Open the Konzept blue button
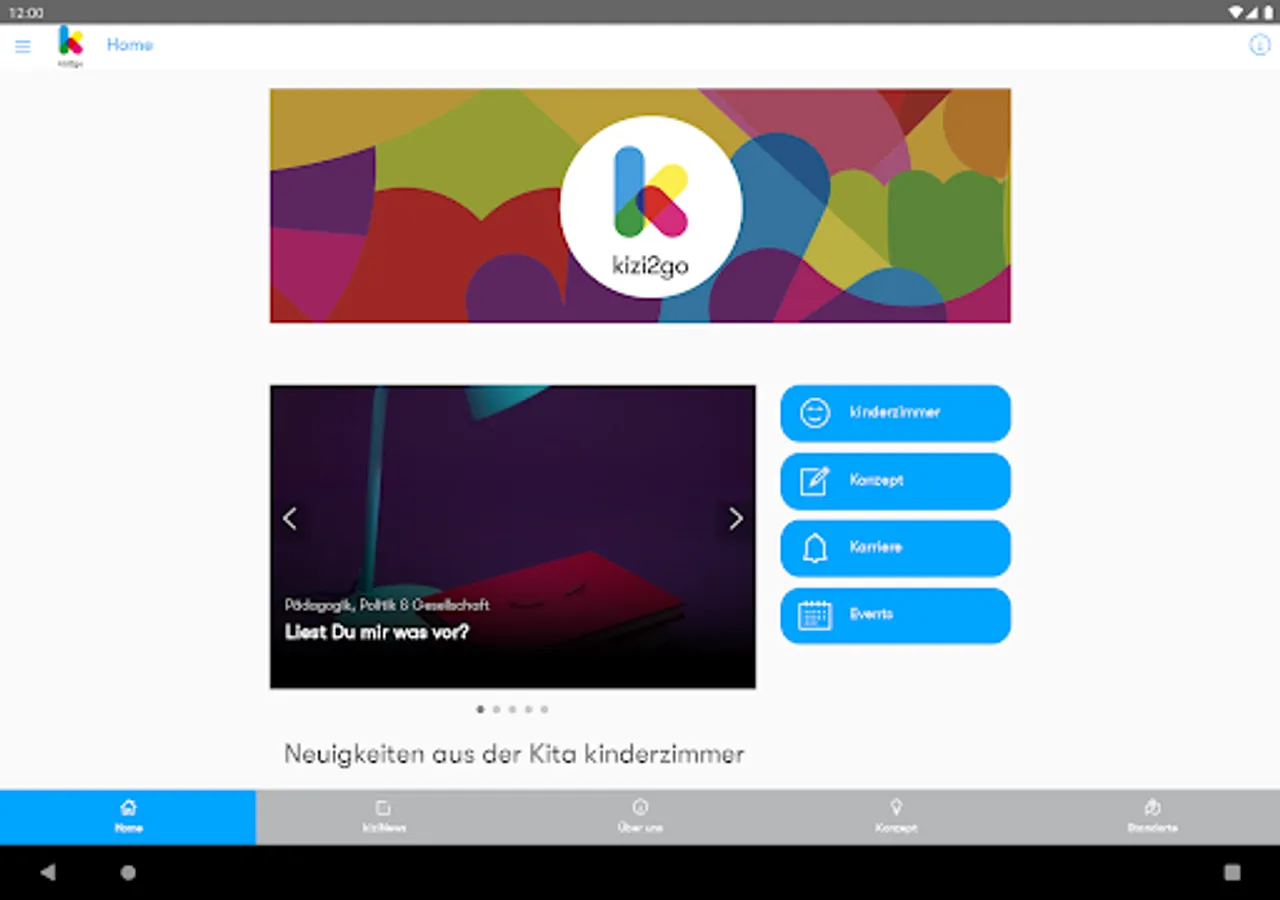1280x900 pixels. (x=895, y=481)
